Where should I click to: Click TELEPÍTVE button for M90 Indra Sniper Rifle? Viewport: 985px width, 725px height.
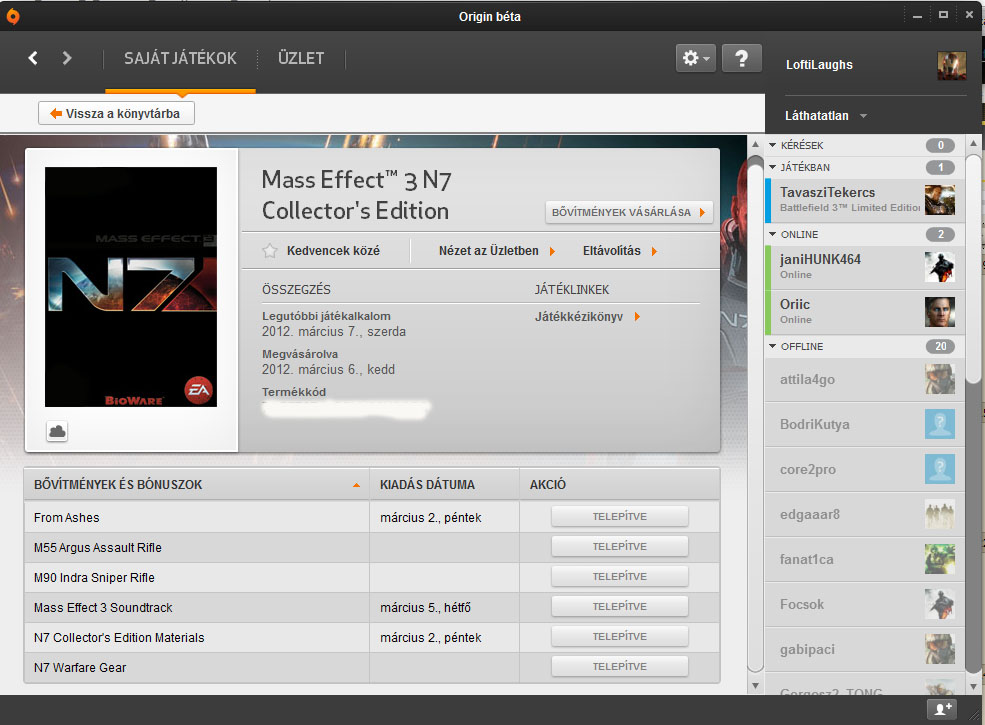[619, 576]
